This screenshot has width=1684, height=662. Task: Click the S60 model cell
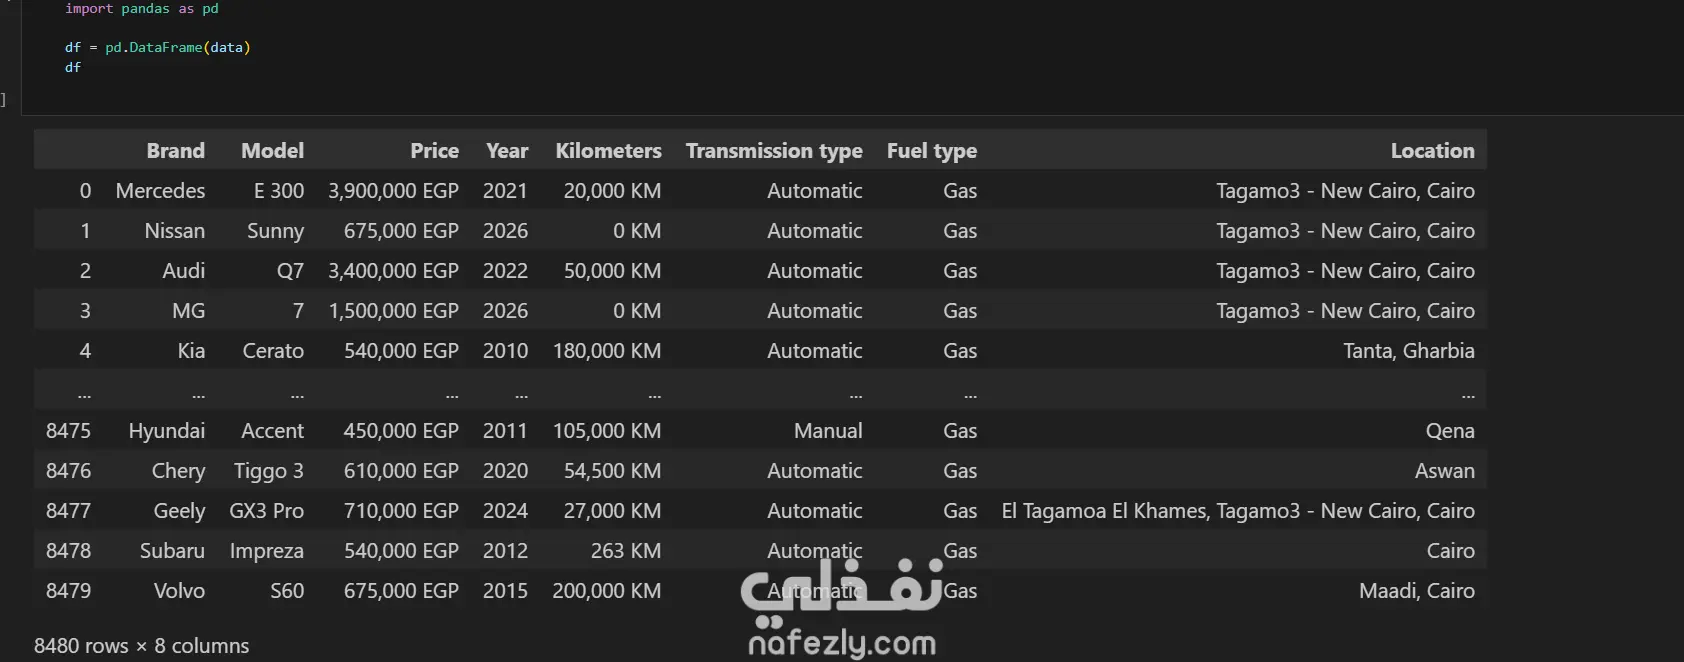pyautogui.click(x=286, y=591)
